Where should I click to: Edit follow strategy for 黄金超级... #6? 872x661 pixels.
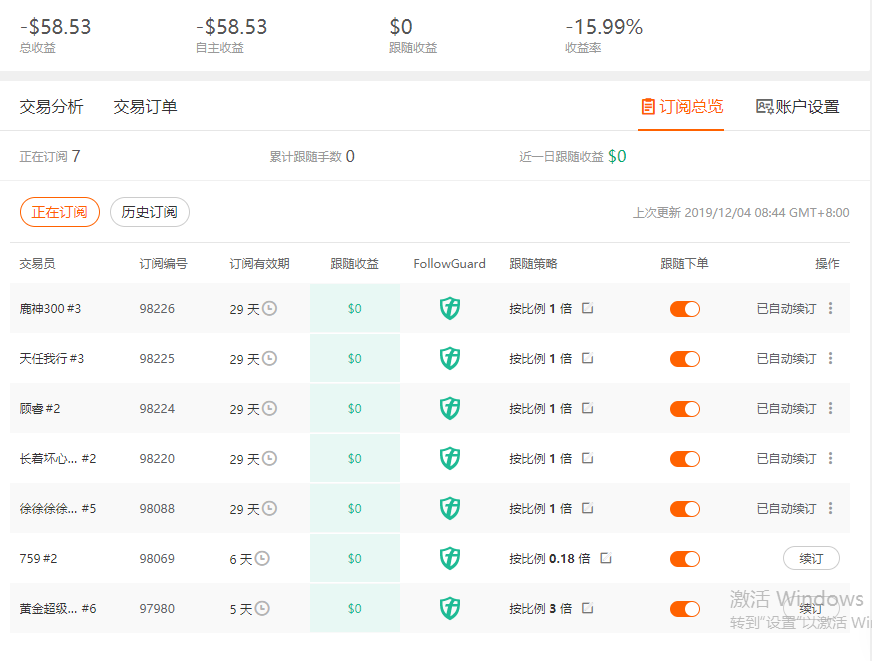(588, 608)
